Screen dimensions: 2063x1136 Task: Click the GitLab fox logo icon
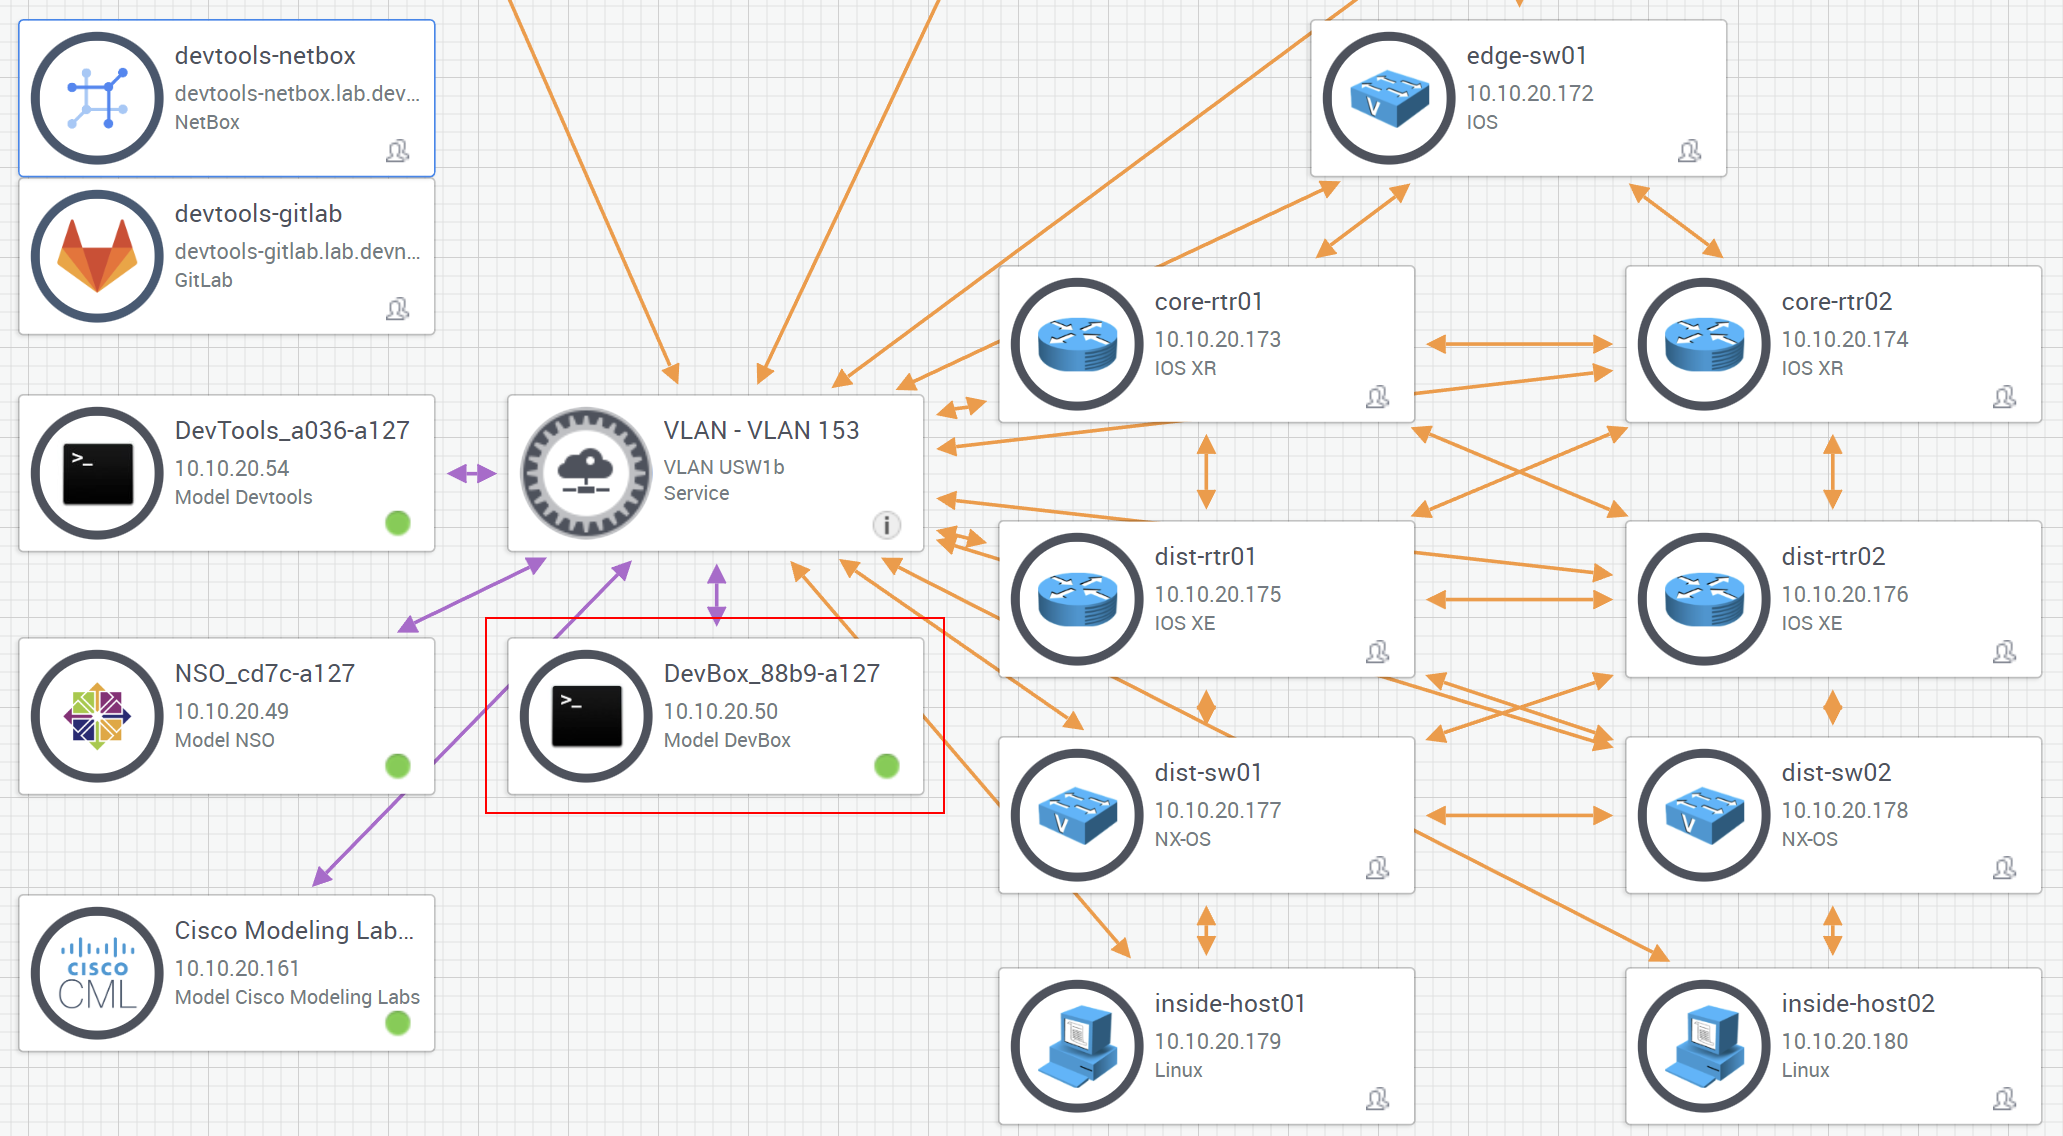[x=97, y=256]
